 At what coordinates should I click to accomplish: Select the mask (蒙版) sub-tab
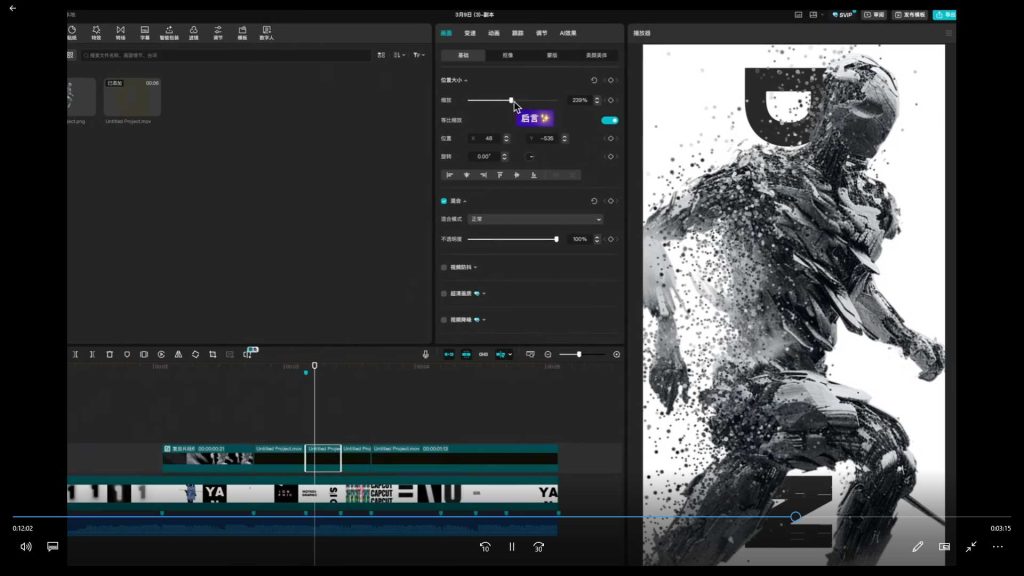552,56
